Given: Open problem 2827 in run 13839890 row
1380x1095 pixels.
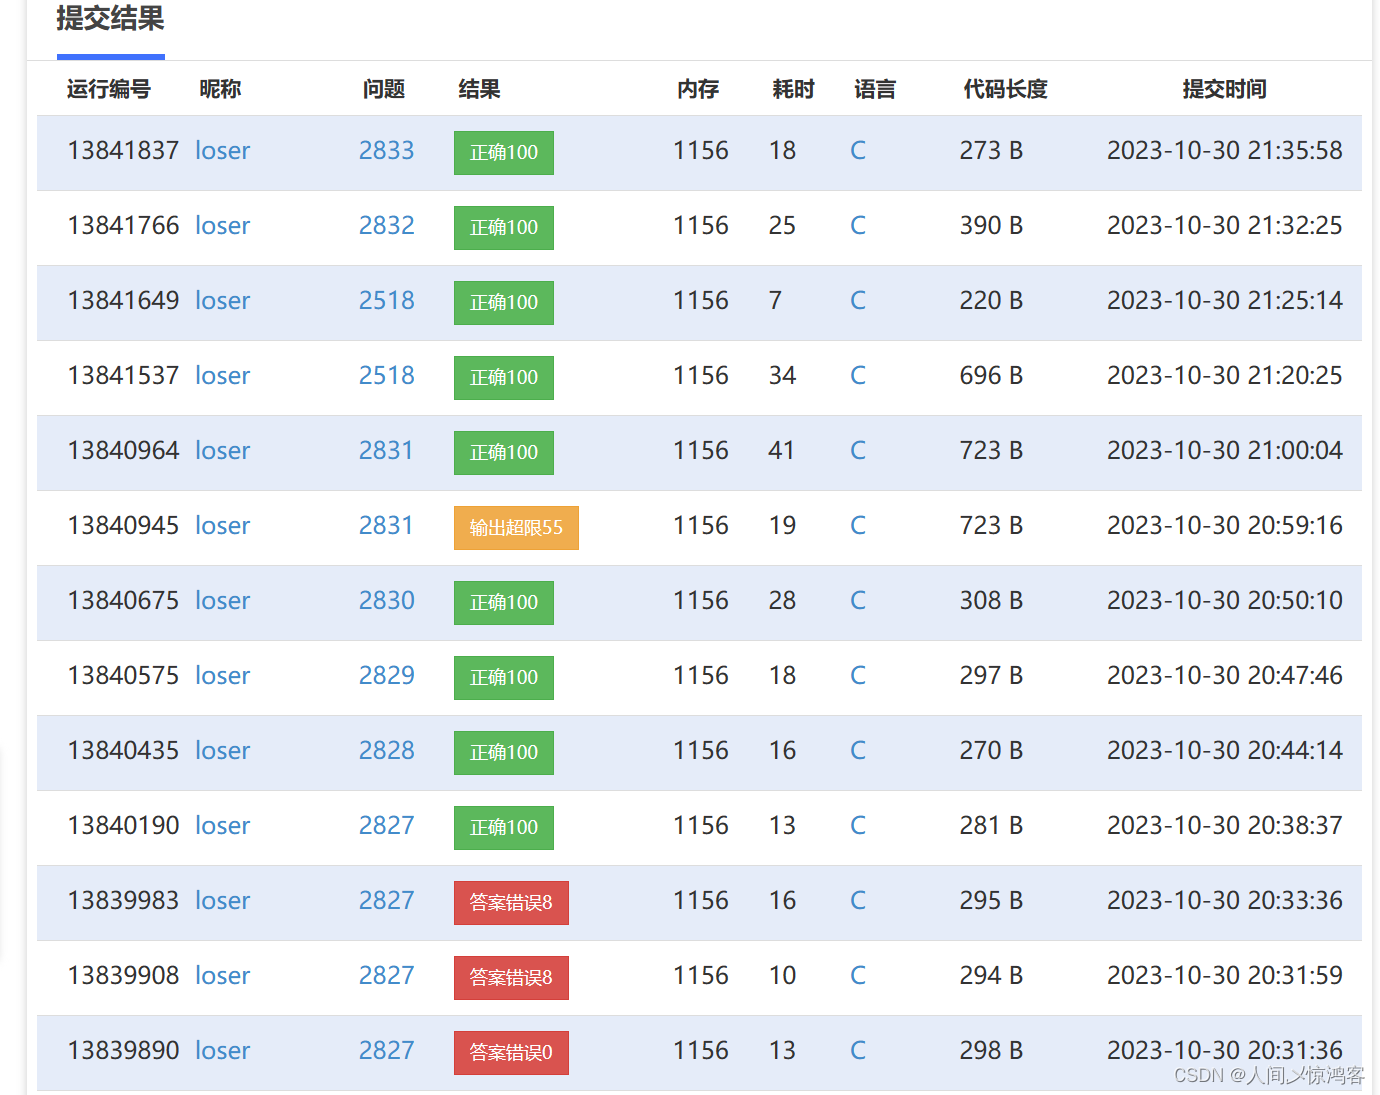Looking at the screenshot, I should tap(386, 1051).
